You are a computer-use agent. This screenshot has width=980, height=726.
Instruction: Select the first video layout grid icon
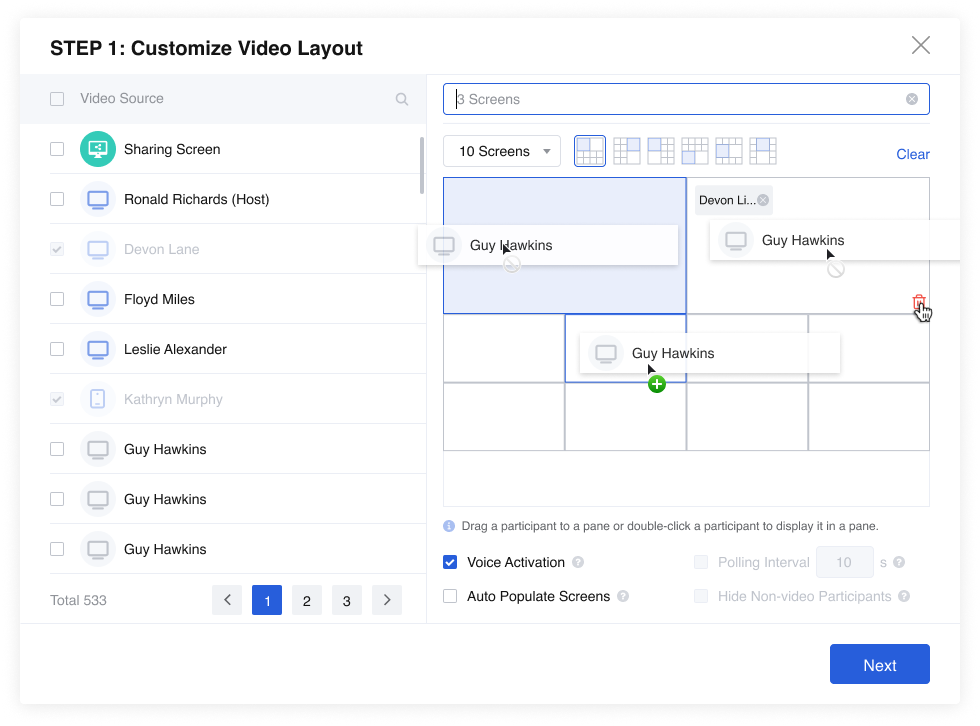click(590, 151)
